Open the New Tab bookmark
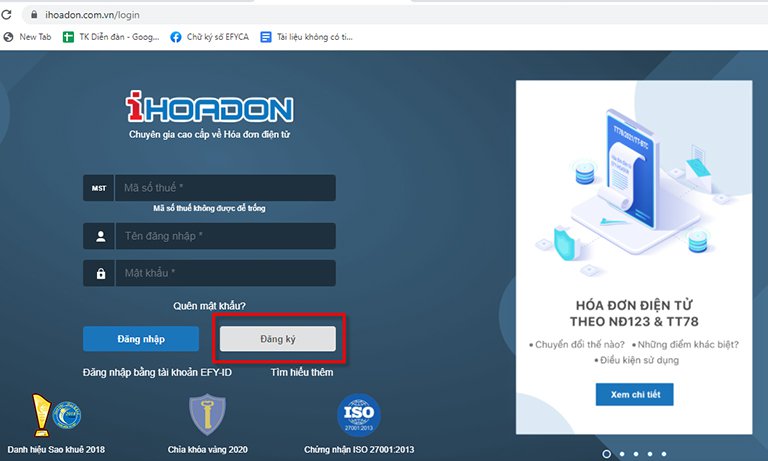768x461 pixels. pos(30,37)
